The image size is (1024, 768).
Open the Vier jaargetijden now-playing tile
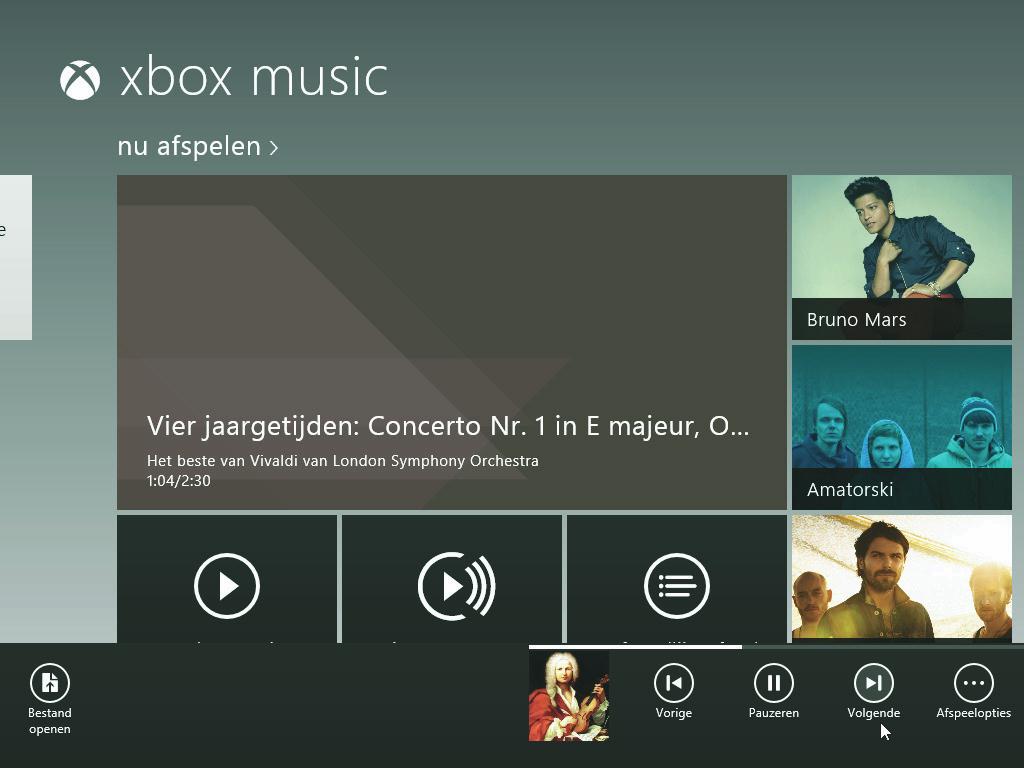tap(452, 342)
